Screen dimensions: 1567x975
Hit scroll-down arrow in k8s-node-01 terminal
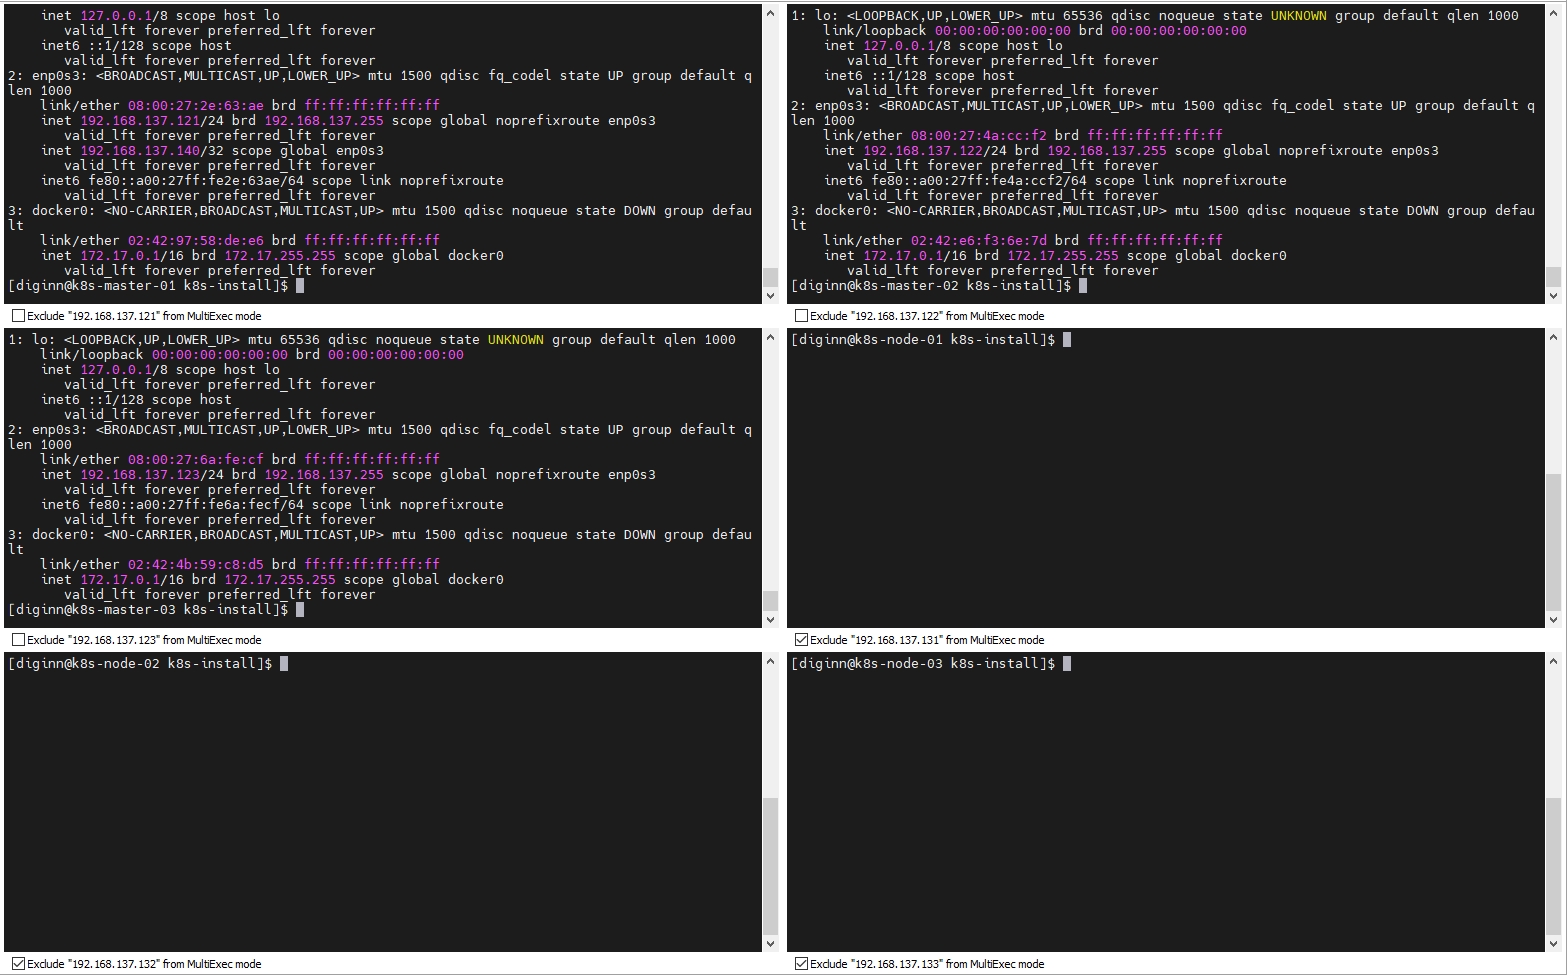(1553, 619)
